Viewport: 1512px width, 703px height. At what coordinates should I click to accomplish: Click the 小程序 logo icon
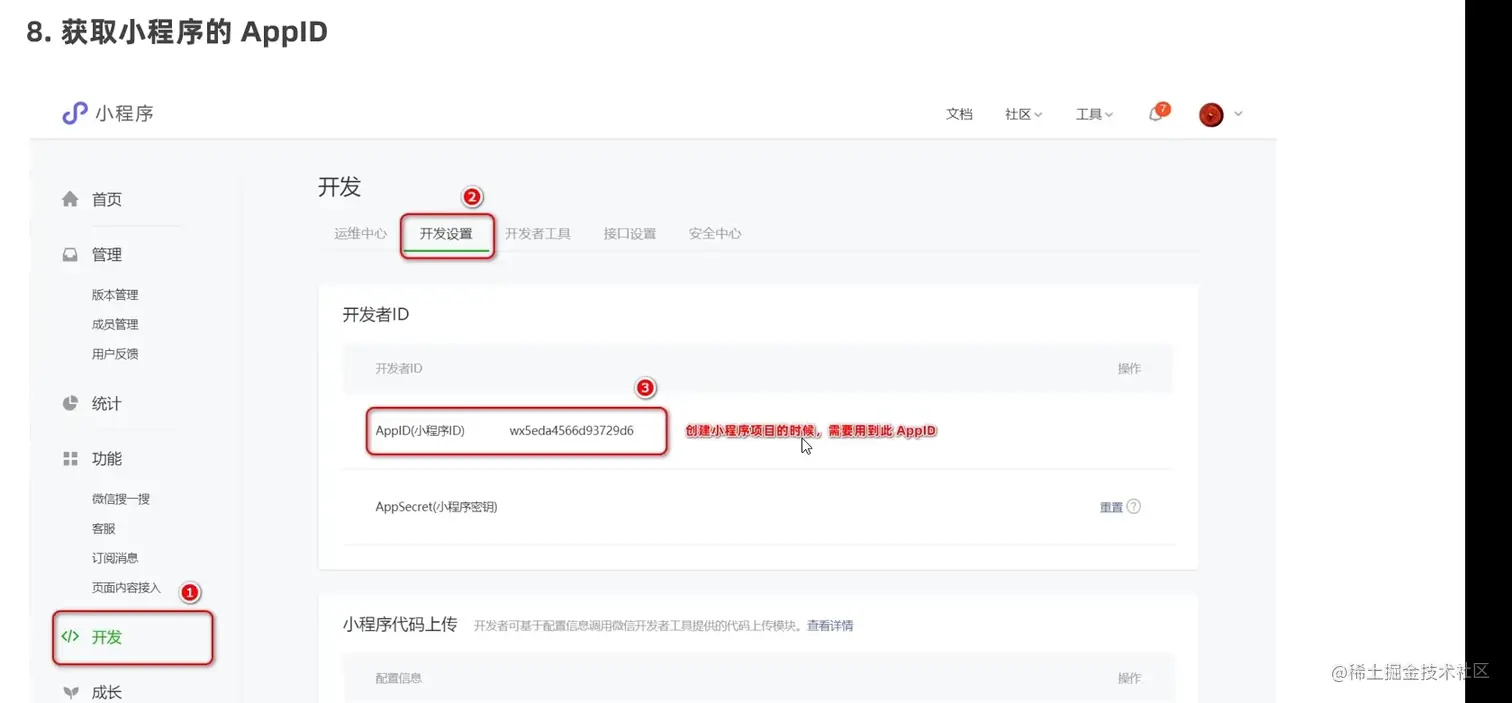pyautogui.click(x=74, y=113)
